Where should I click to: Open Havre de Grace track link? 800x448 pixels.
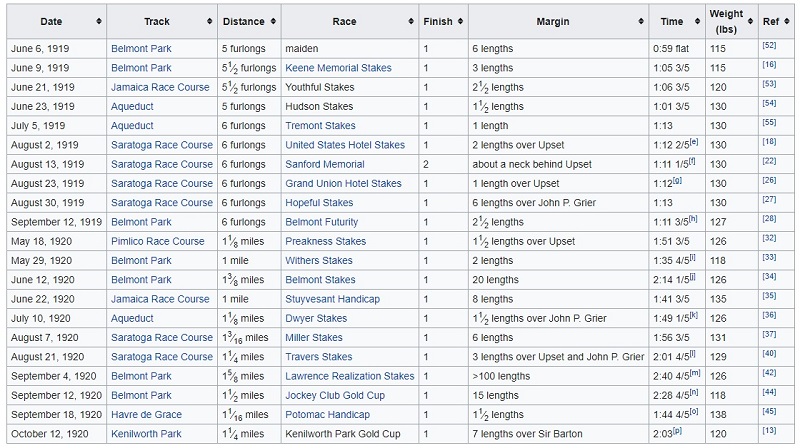pyautogui.click(x=146, y=415)
